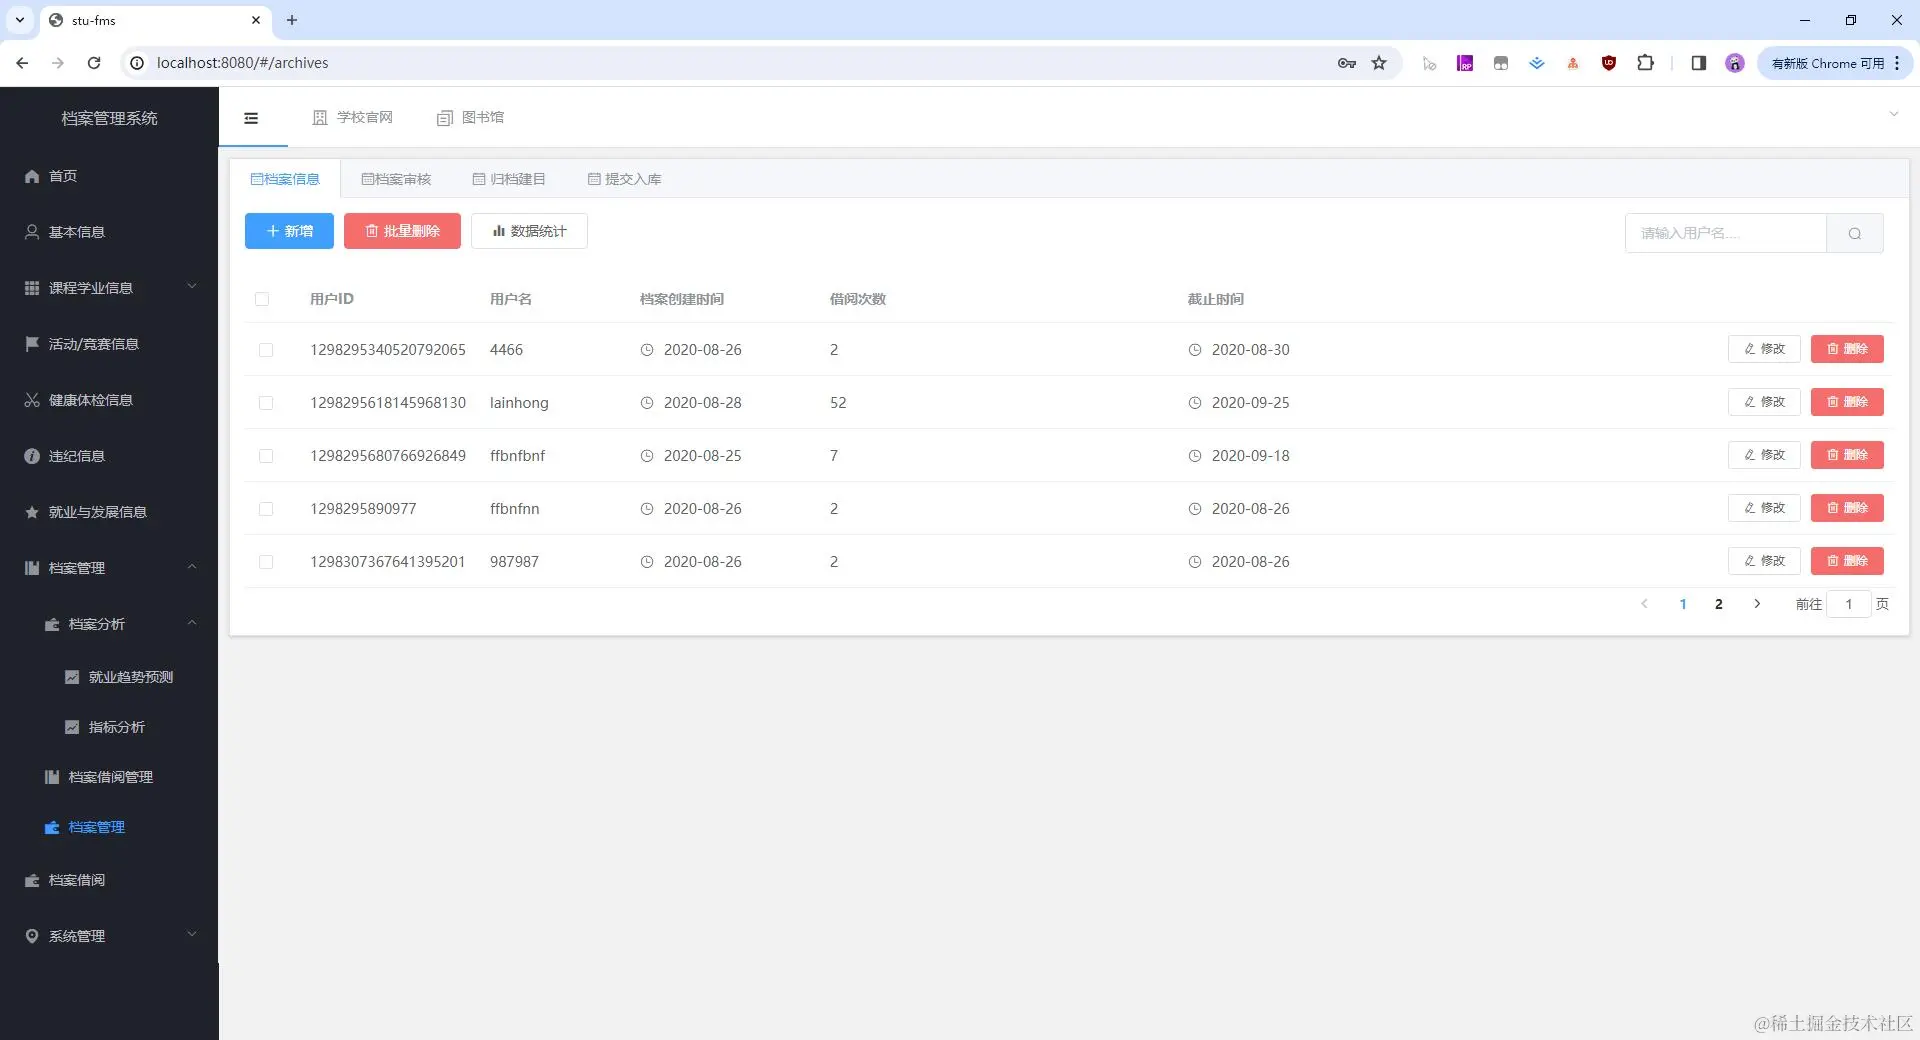Open 就业与发展信息 in the sidebar
Image resolution: width=1920 pixels, height=1040 pixels.
[x=109, y=512]
